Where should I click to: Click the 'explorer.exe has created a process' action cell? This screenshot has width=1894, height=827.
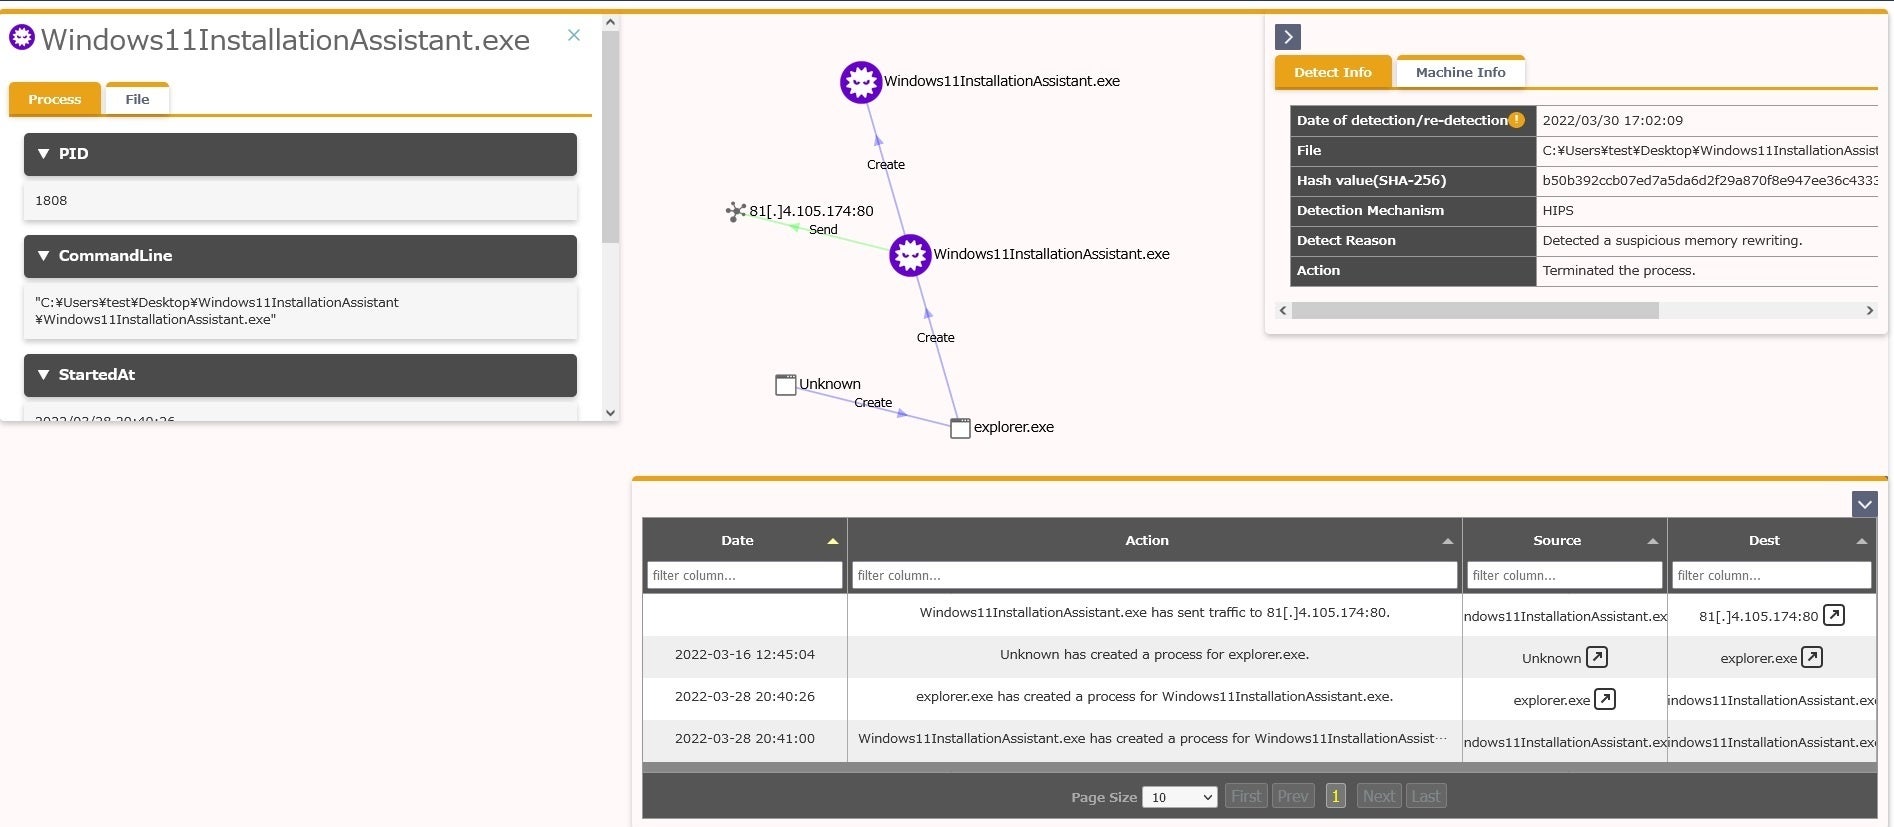coord(1154,697)
